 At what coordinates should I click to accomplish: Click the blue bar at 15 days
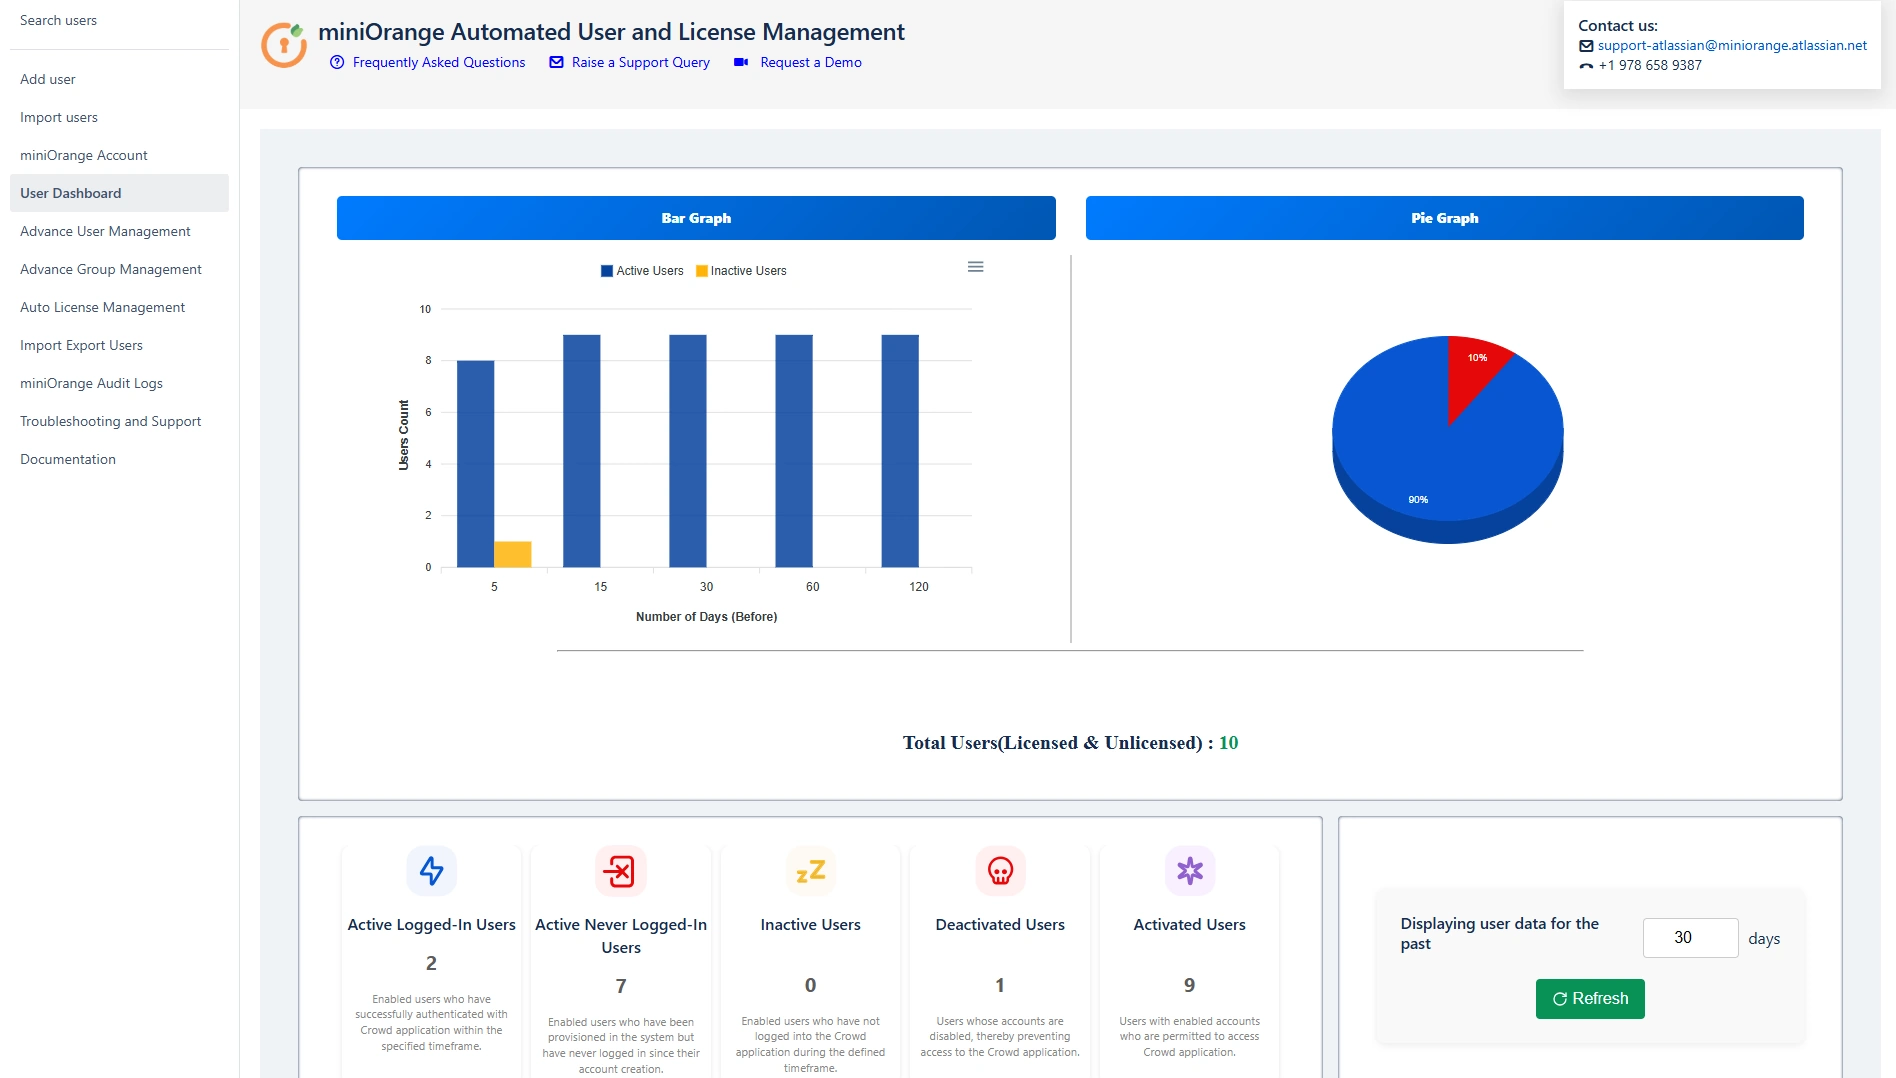(x=582, y=451)
